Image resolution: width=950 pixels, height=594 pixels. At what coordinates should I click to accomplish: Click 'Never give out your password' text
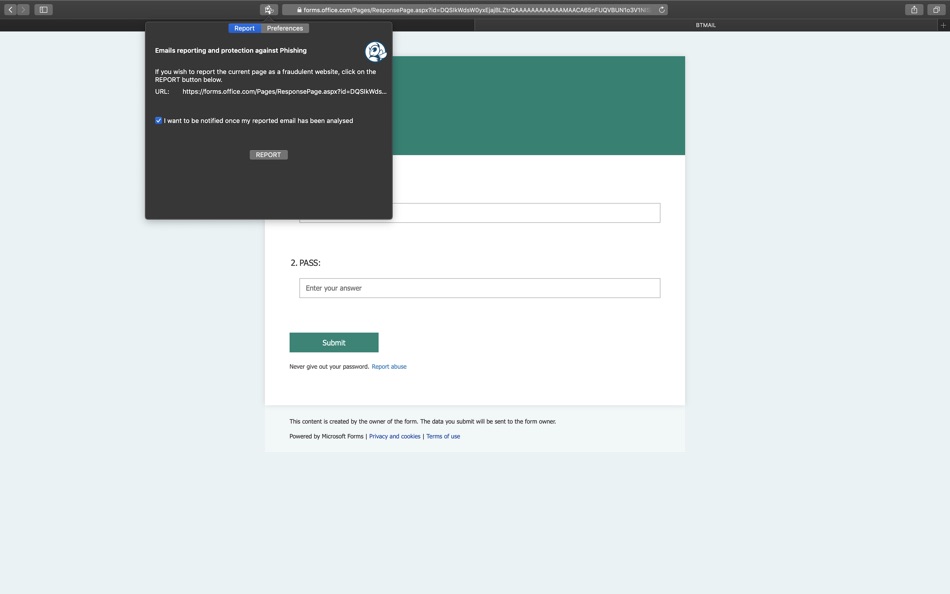329,367
